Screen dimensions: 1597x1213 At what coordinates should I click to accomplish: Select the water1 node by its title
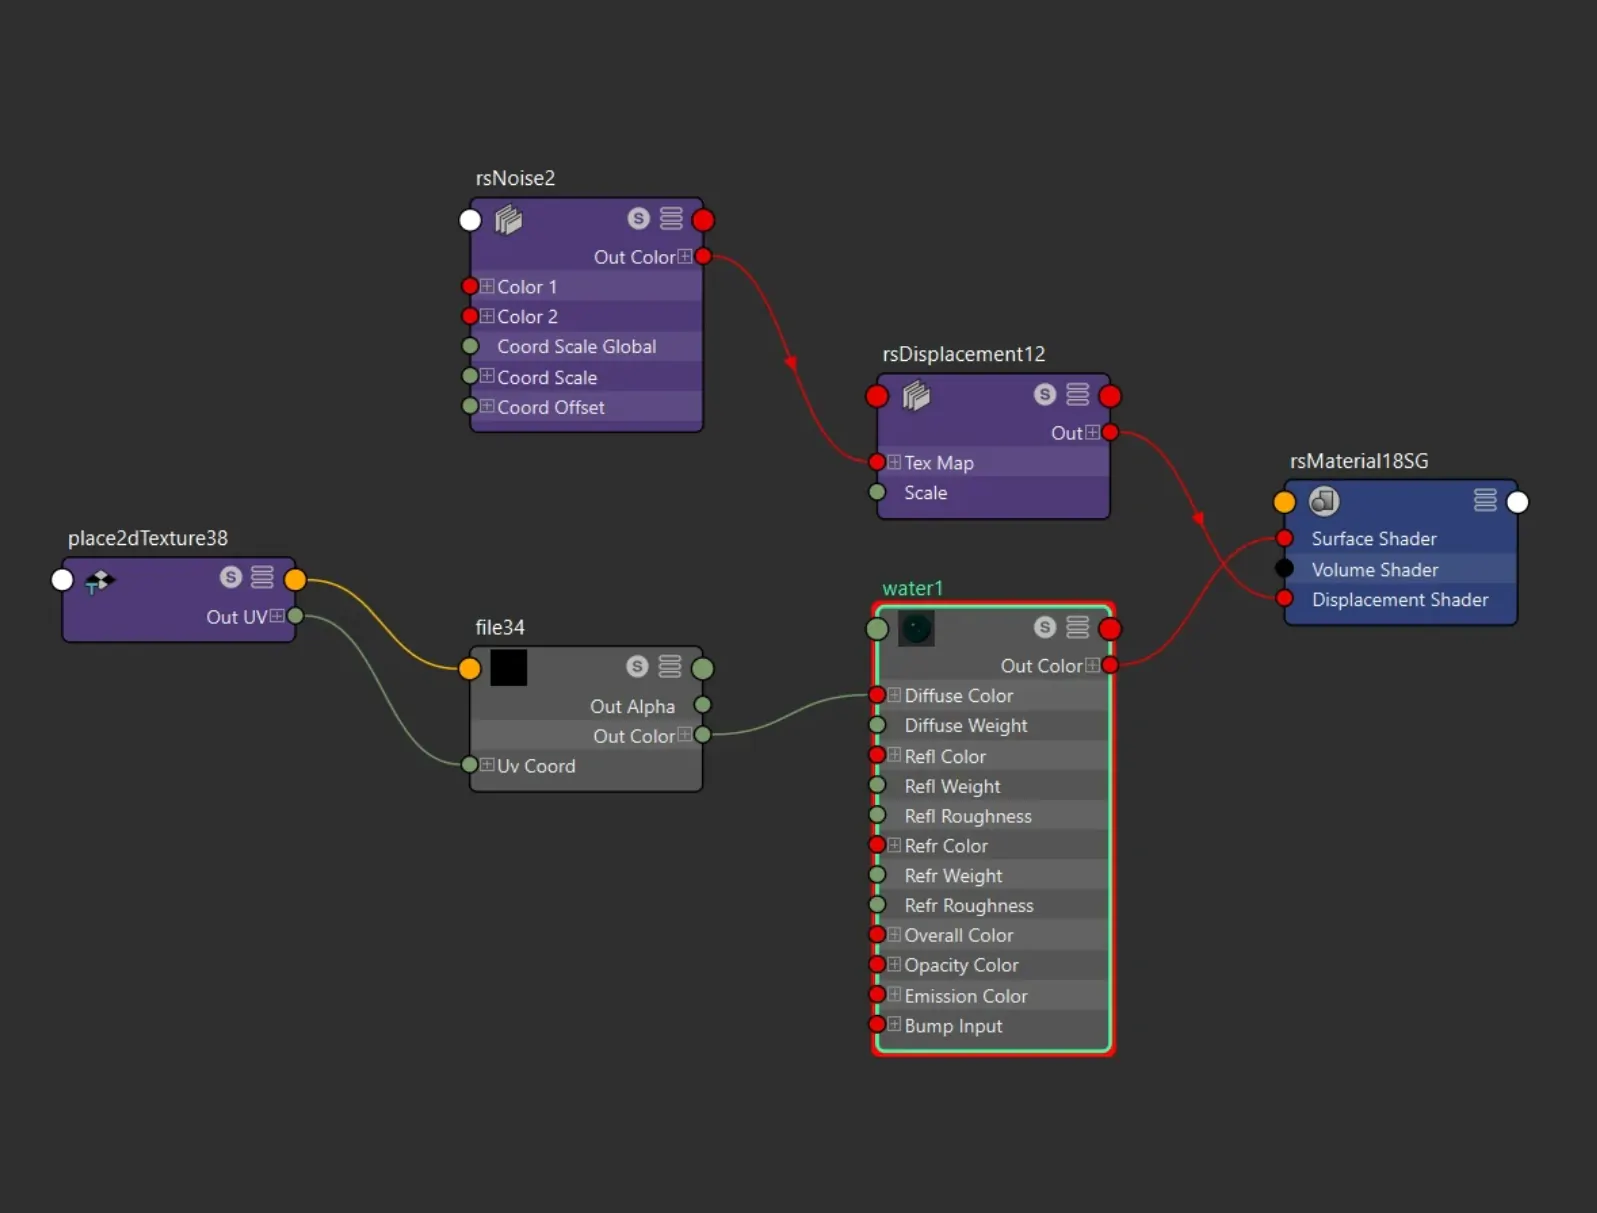[912, 588]
